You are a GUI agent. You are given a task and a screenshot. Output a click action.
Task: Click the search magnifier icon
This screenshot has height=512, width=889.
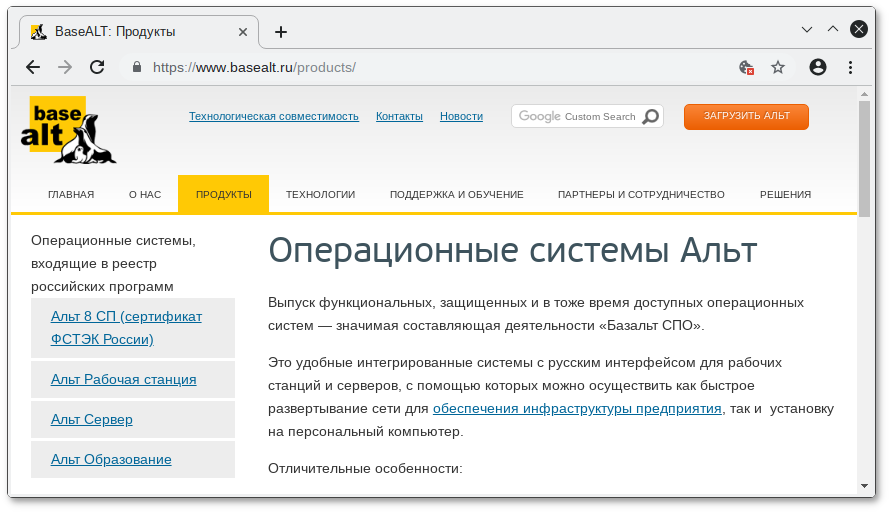[x=651, y=116]
